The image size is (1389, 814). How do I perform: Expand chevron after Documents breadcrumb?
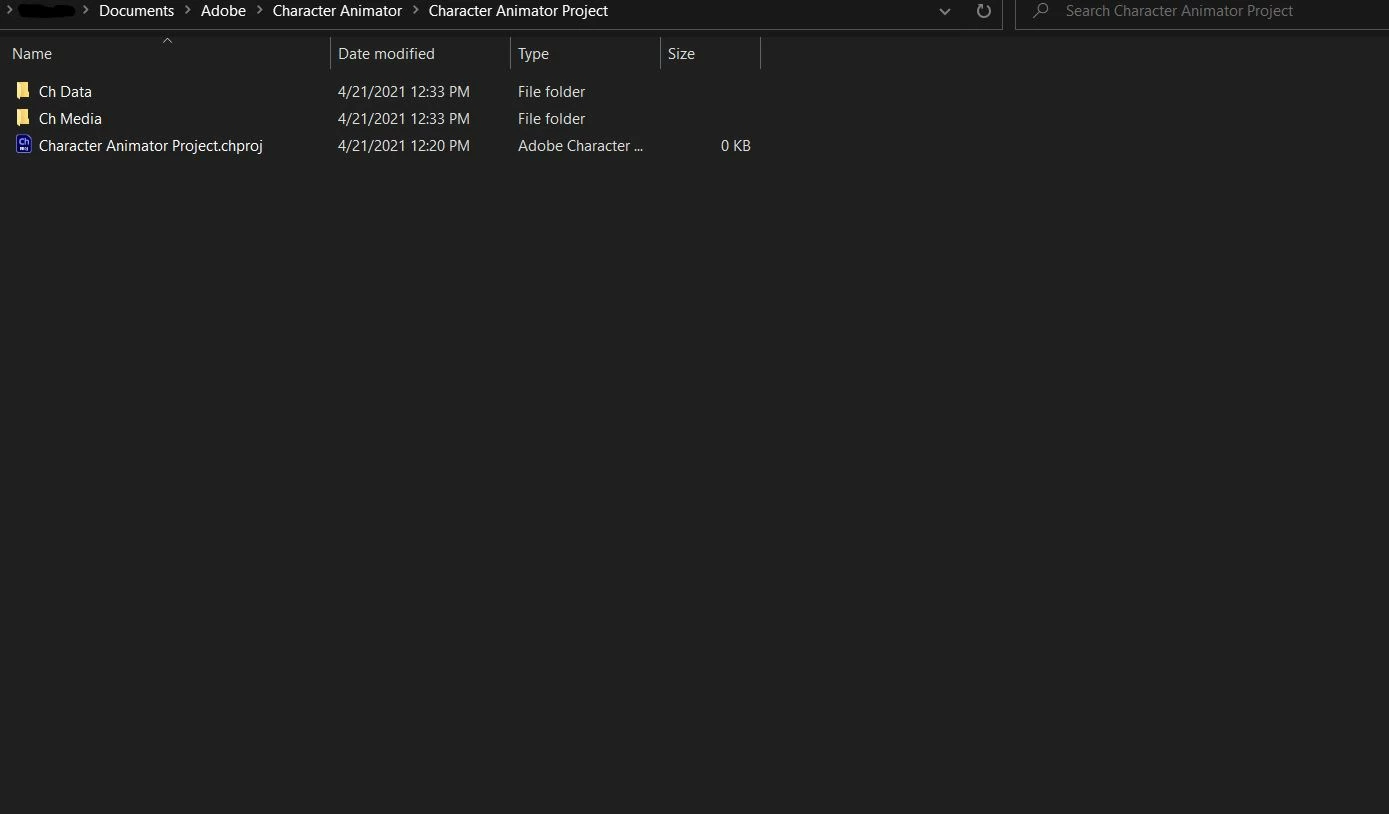[188, 11]
